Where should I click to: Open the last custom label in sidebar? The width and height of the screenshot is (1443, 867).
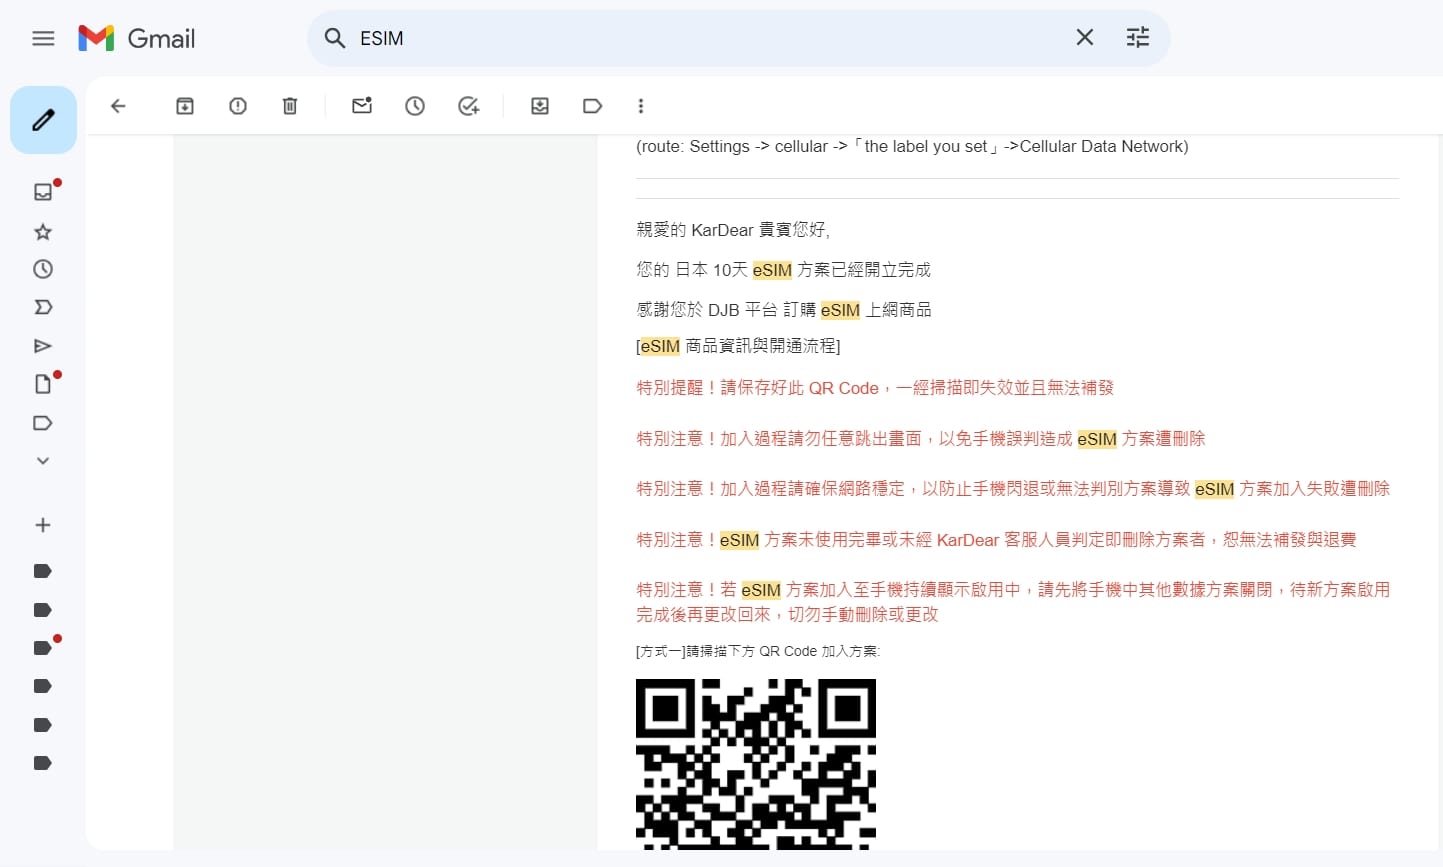pos(43,763)
